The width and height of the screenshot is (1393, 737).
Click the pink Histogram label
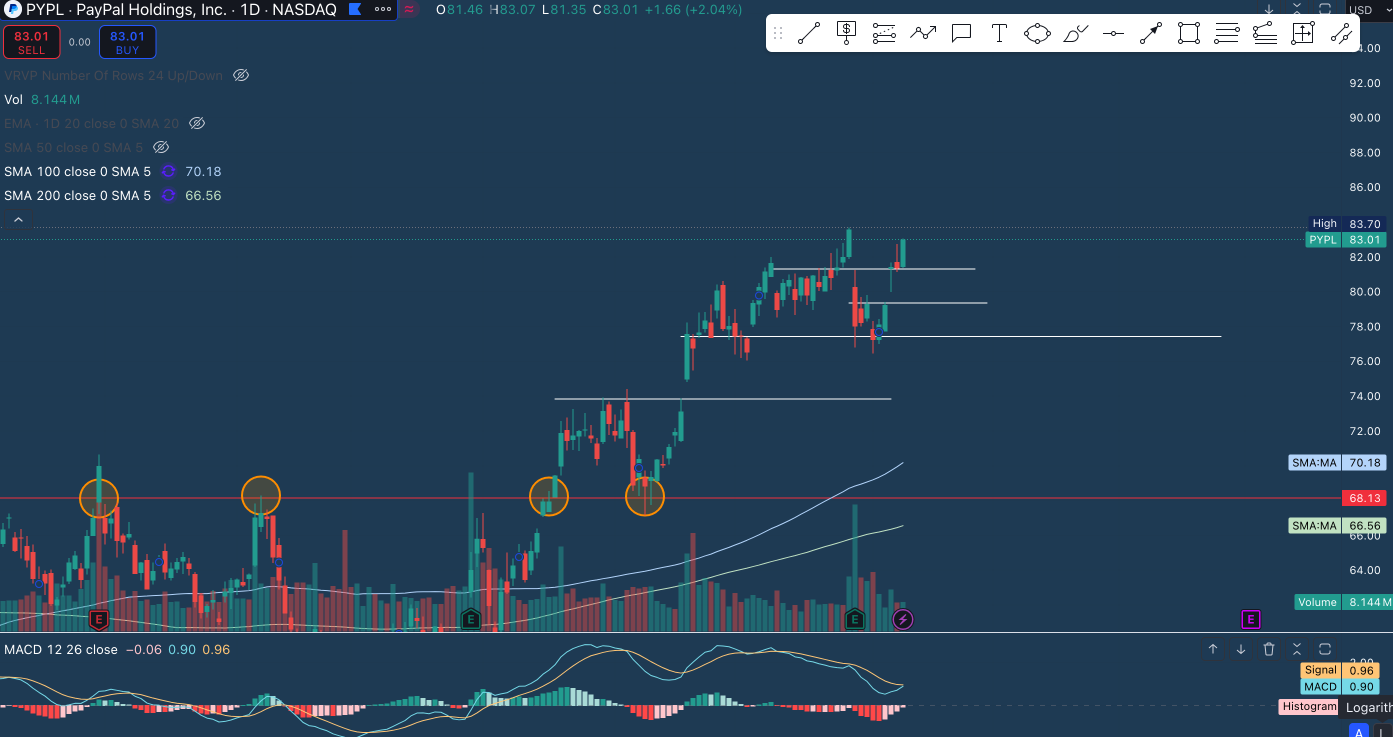pyautogui.click(x=1309, y=706)
